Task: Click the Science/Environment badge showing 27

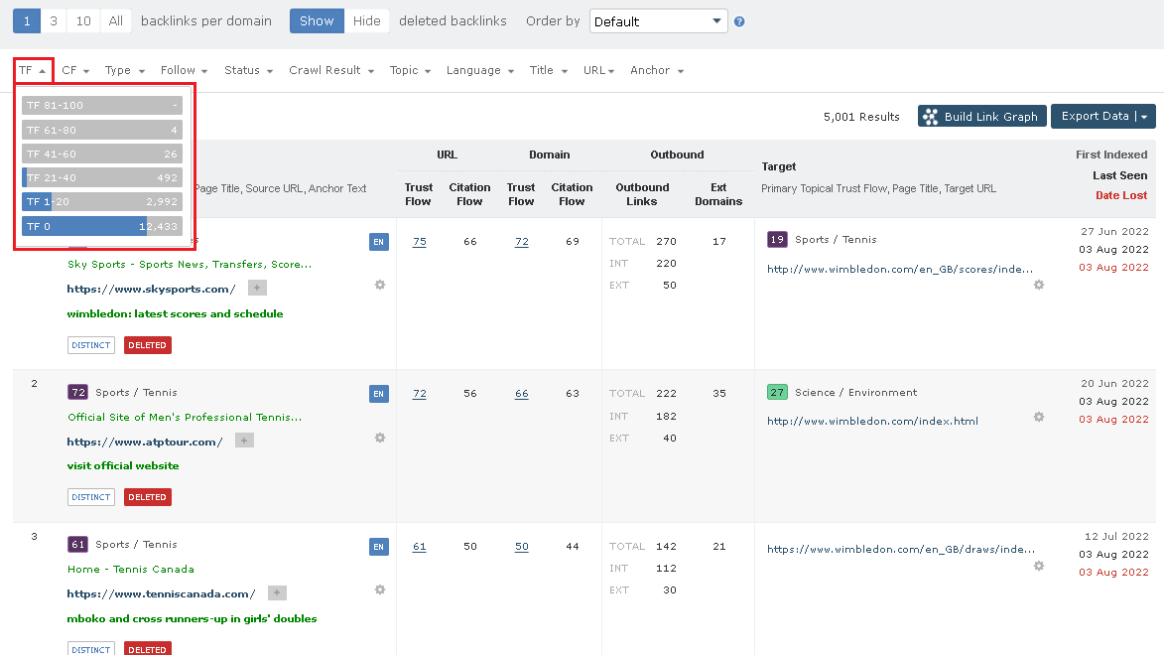Action: pos(777,392)
